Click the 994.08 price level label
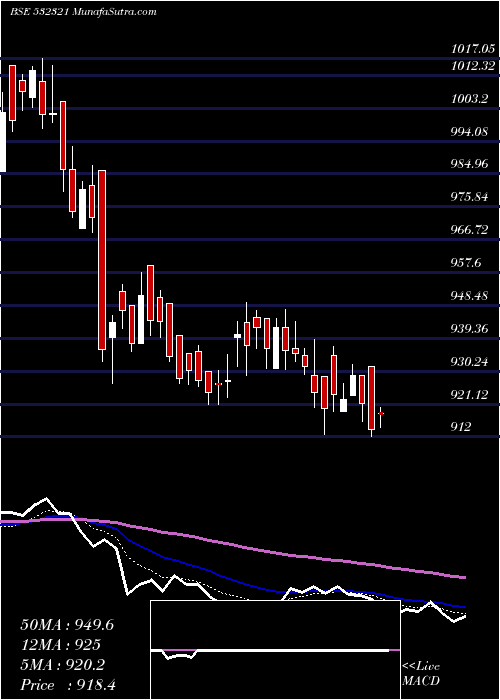Screen dimensions: 500x700 click(469, 132)
